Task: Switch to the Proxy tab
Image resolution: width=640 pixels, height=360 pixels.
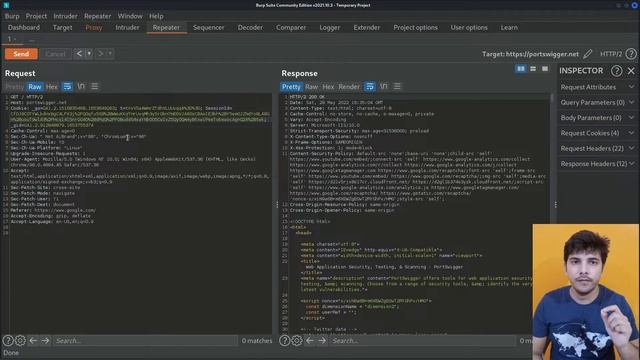Action: (x=94, y=27)
